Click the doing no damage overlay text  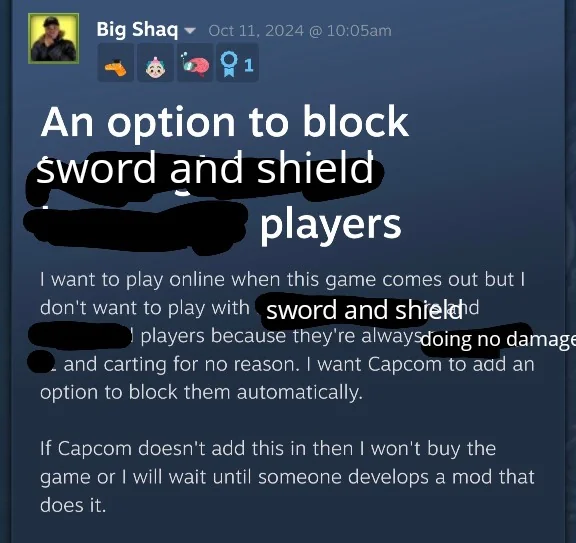click(x=498, y=340)
